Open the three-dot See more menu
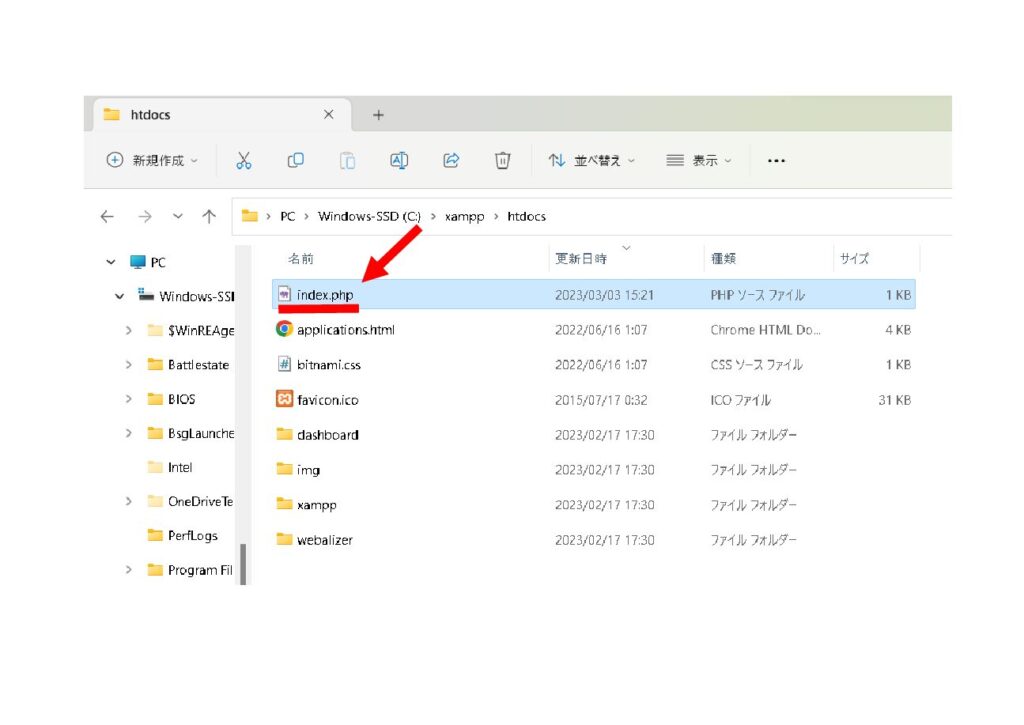Screen dimensions: 1024x725 pos(776,160)
